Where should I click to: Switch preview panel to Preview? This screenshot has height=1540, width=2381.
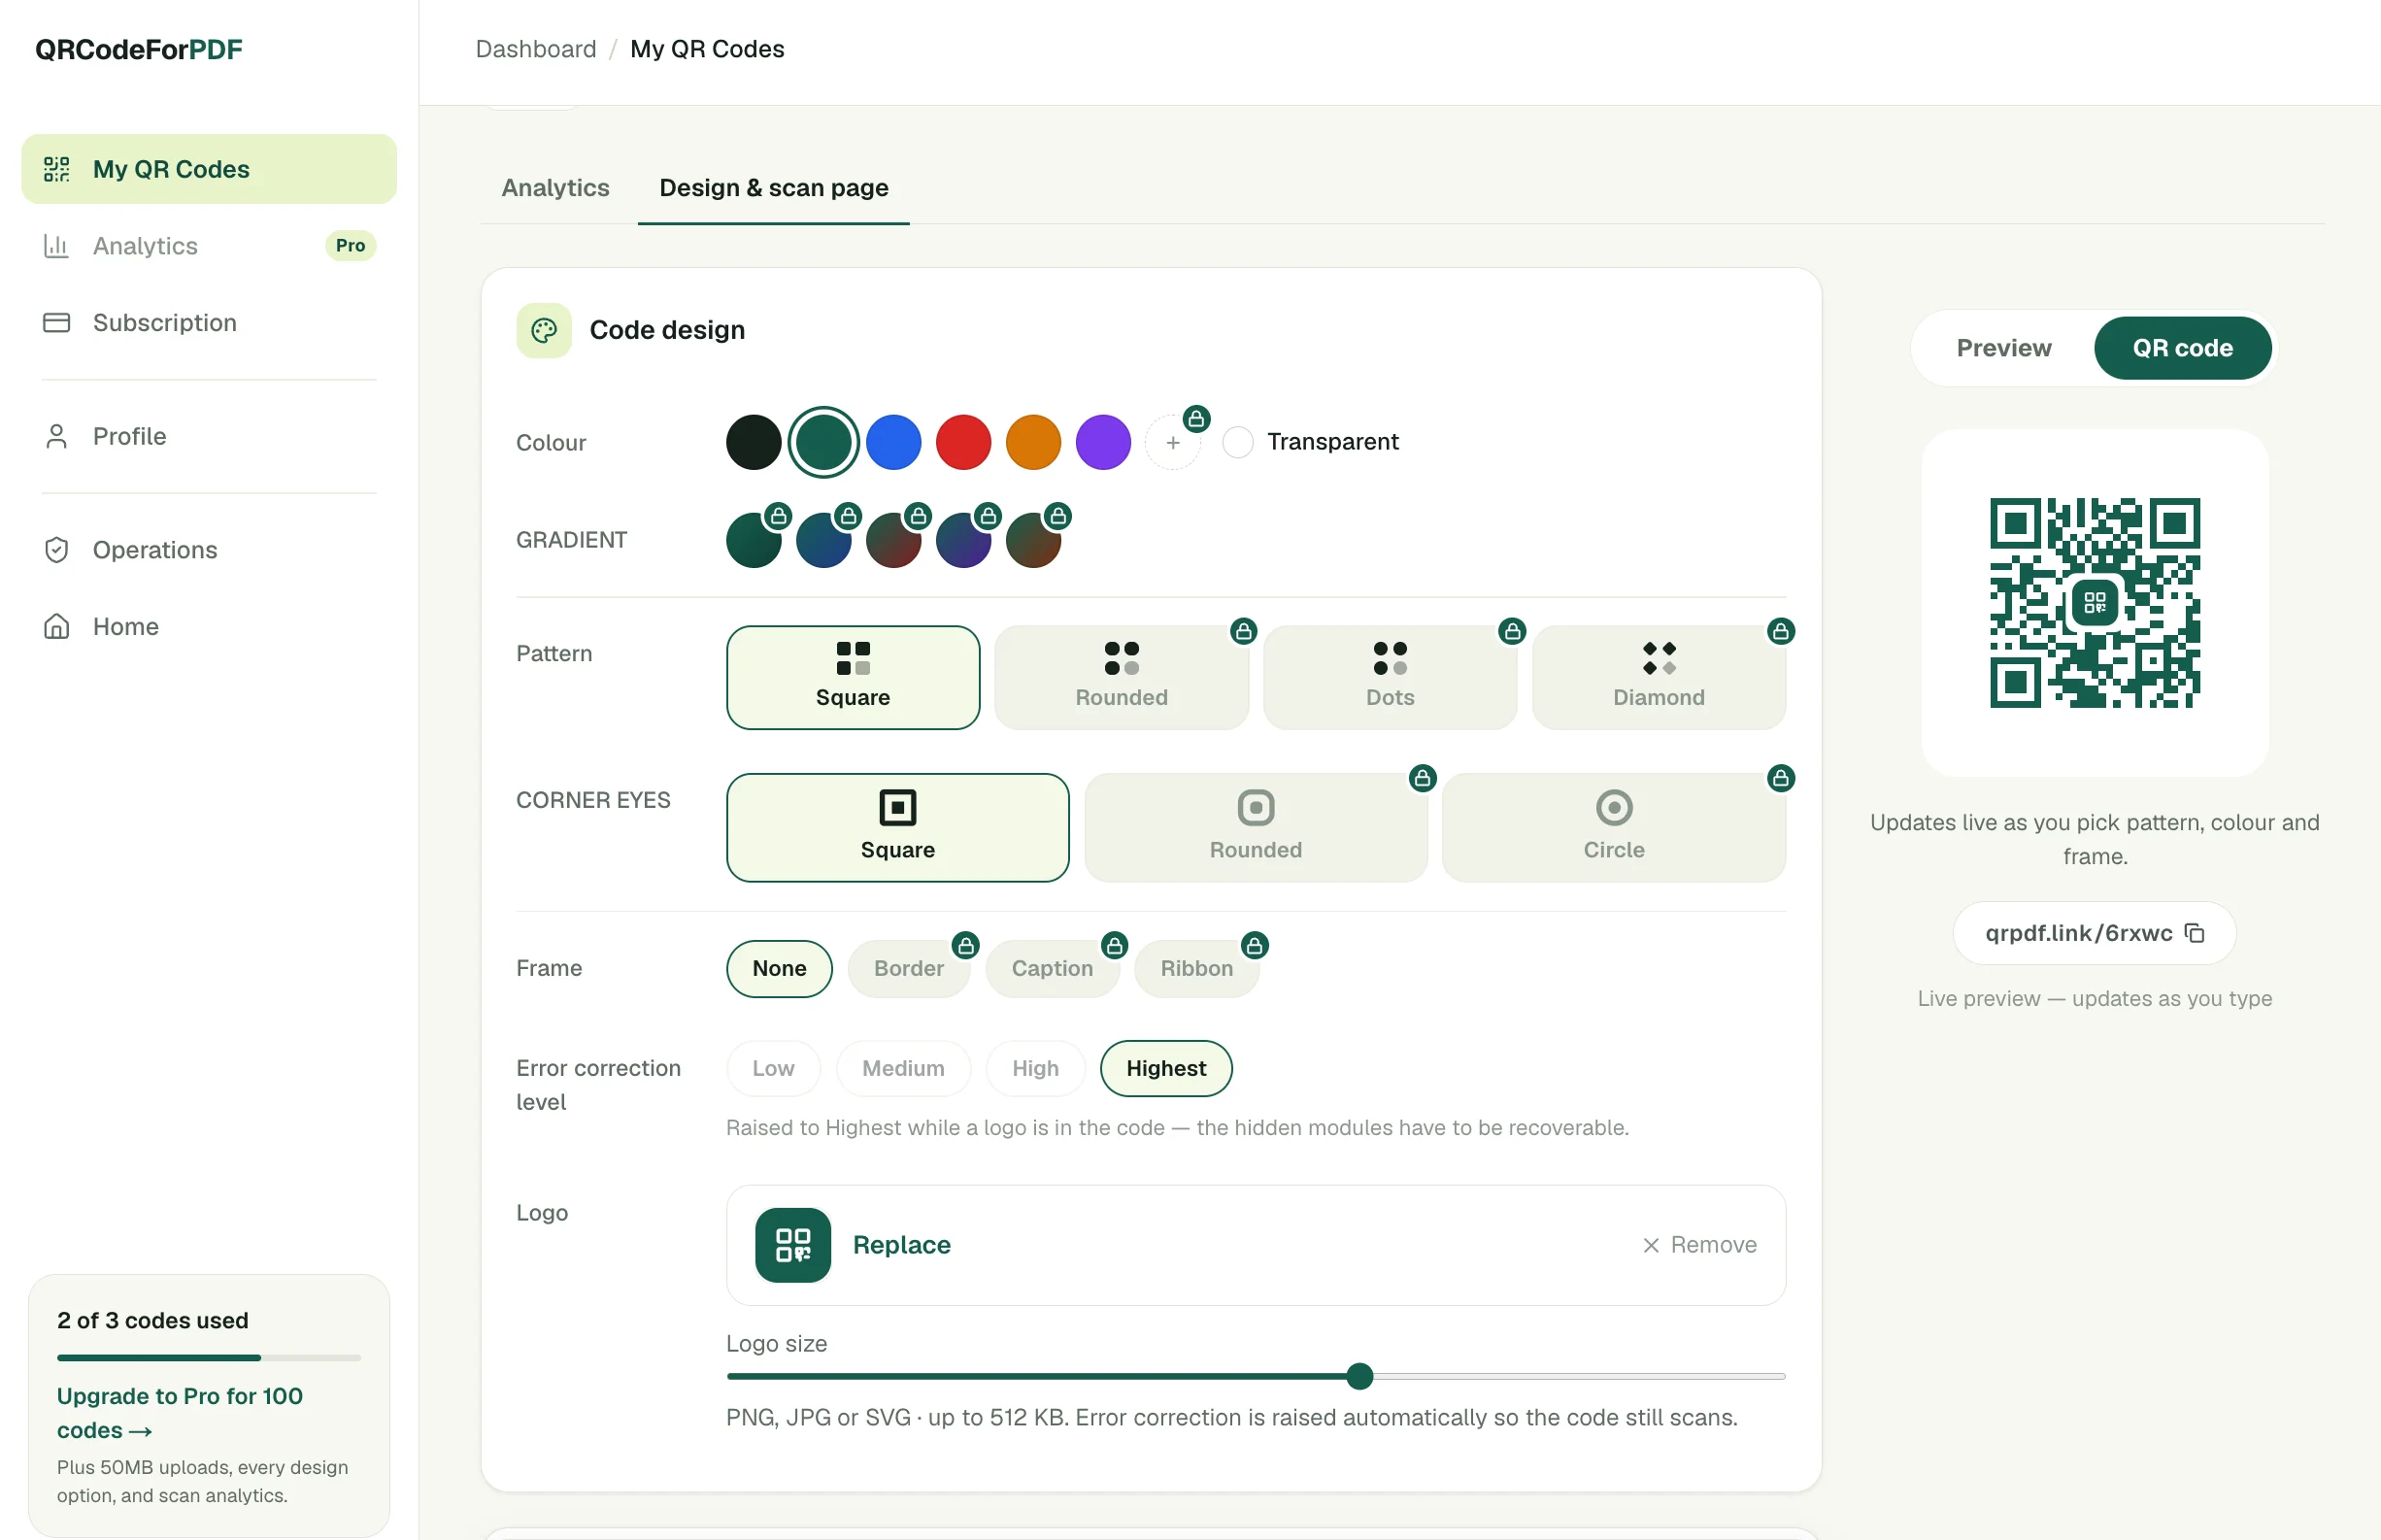pos(2003,348)
